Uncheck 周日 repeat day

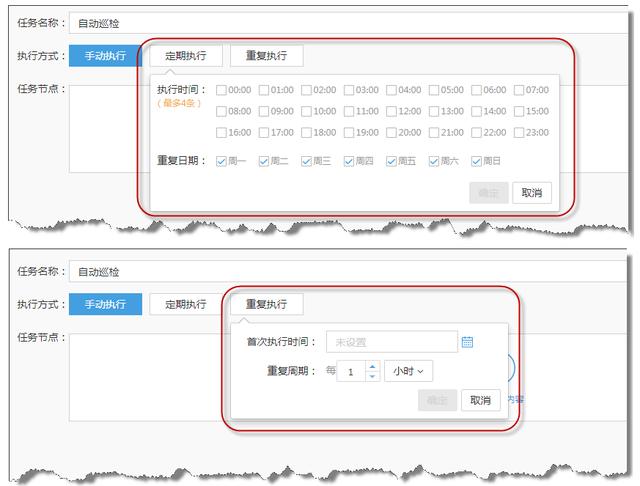pos(476,162)
